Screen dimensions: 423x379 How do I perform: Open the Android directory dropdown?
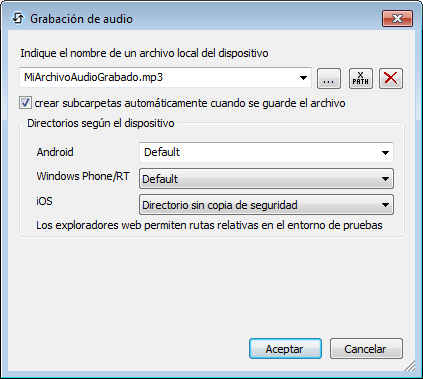point(266,152)
